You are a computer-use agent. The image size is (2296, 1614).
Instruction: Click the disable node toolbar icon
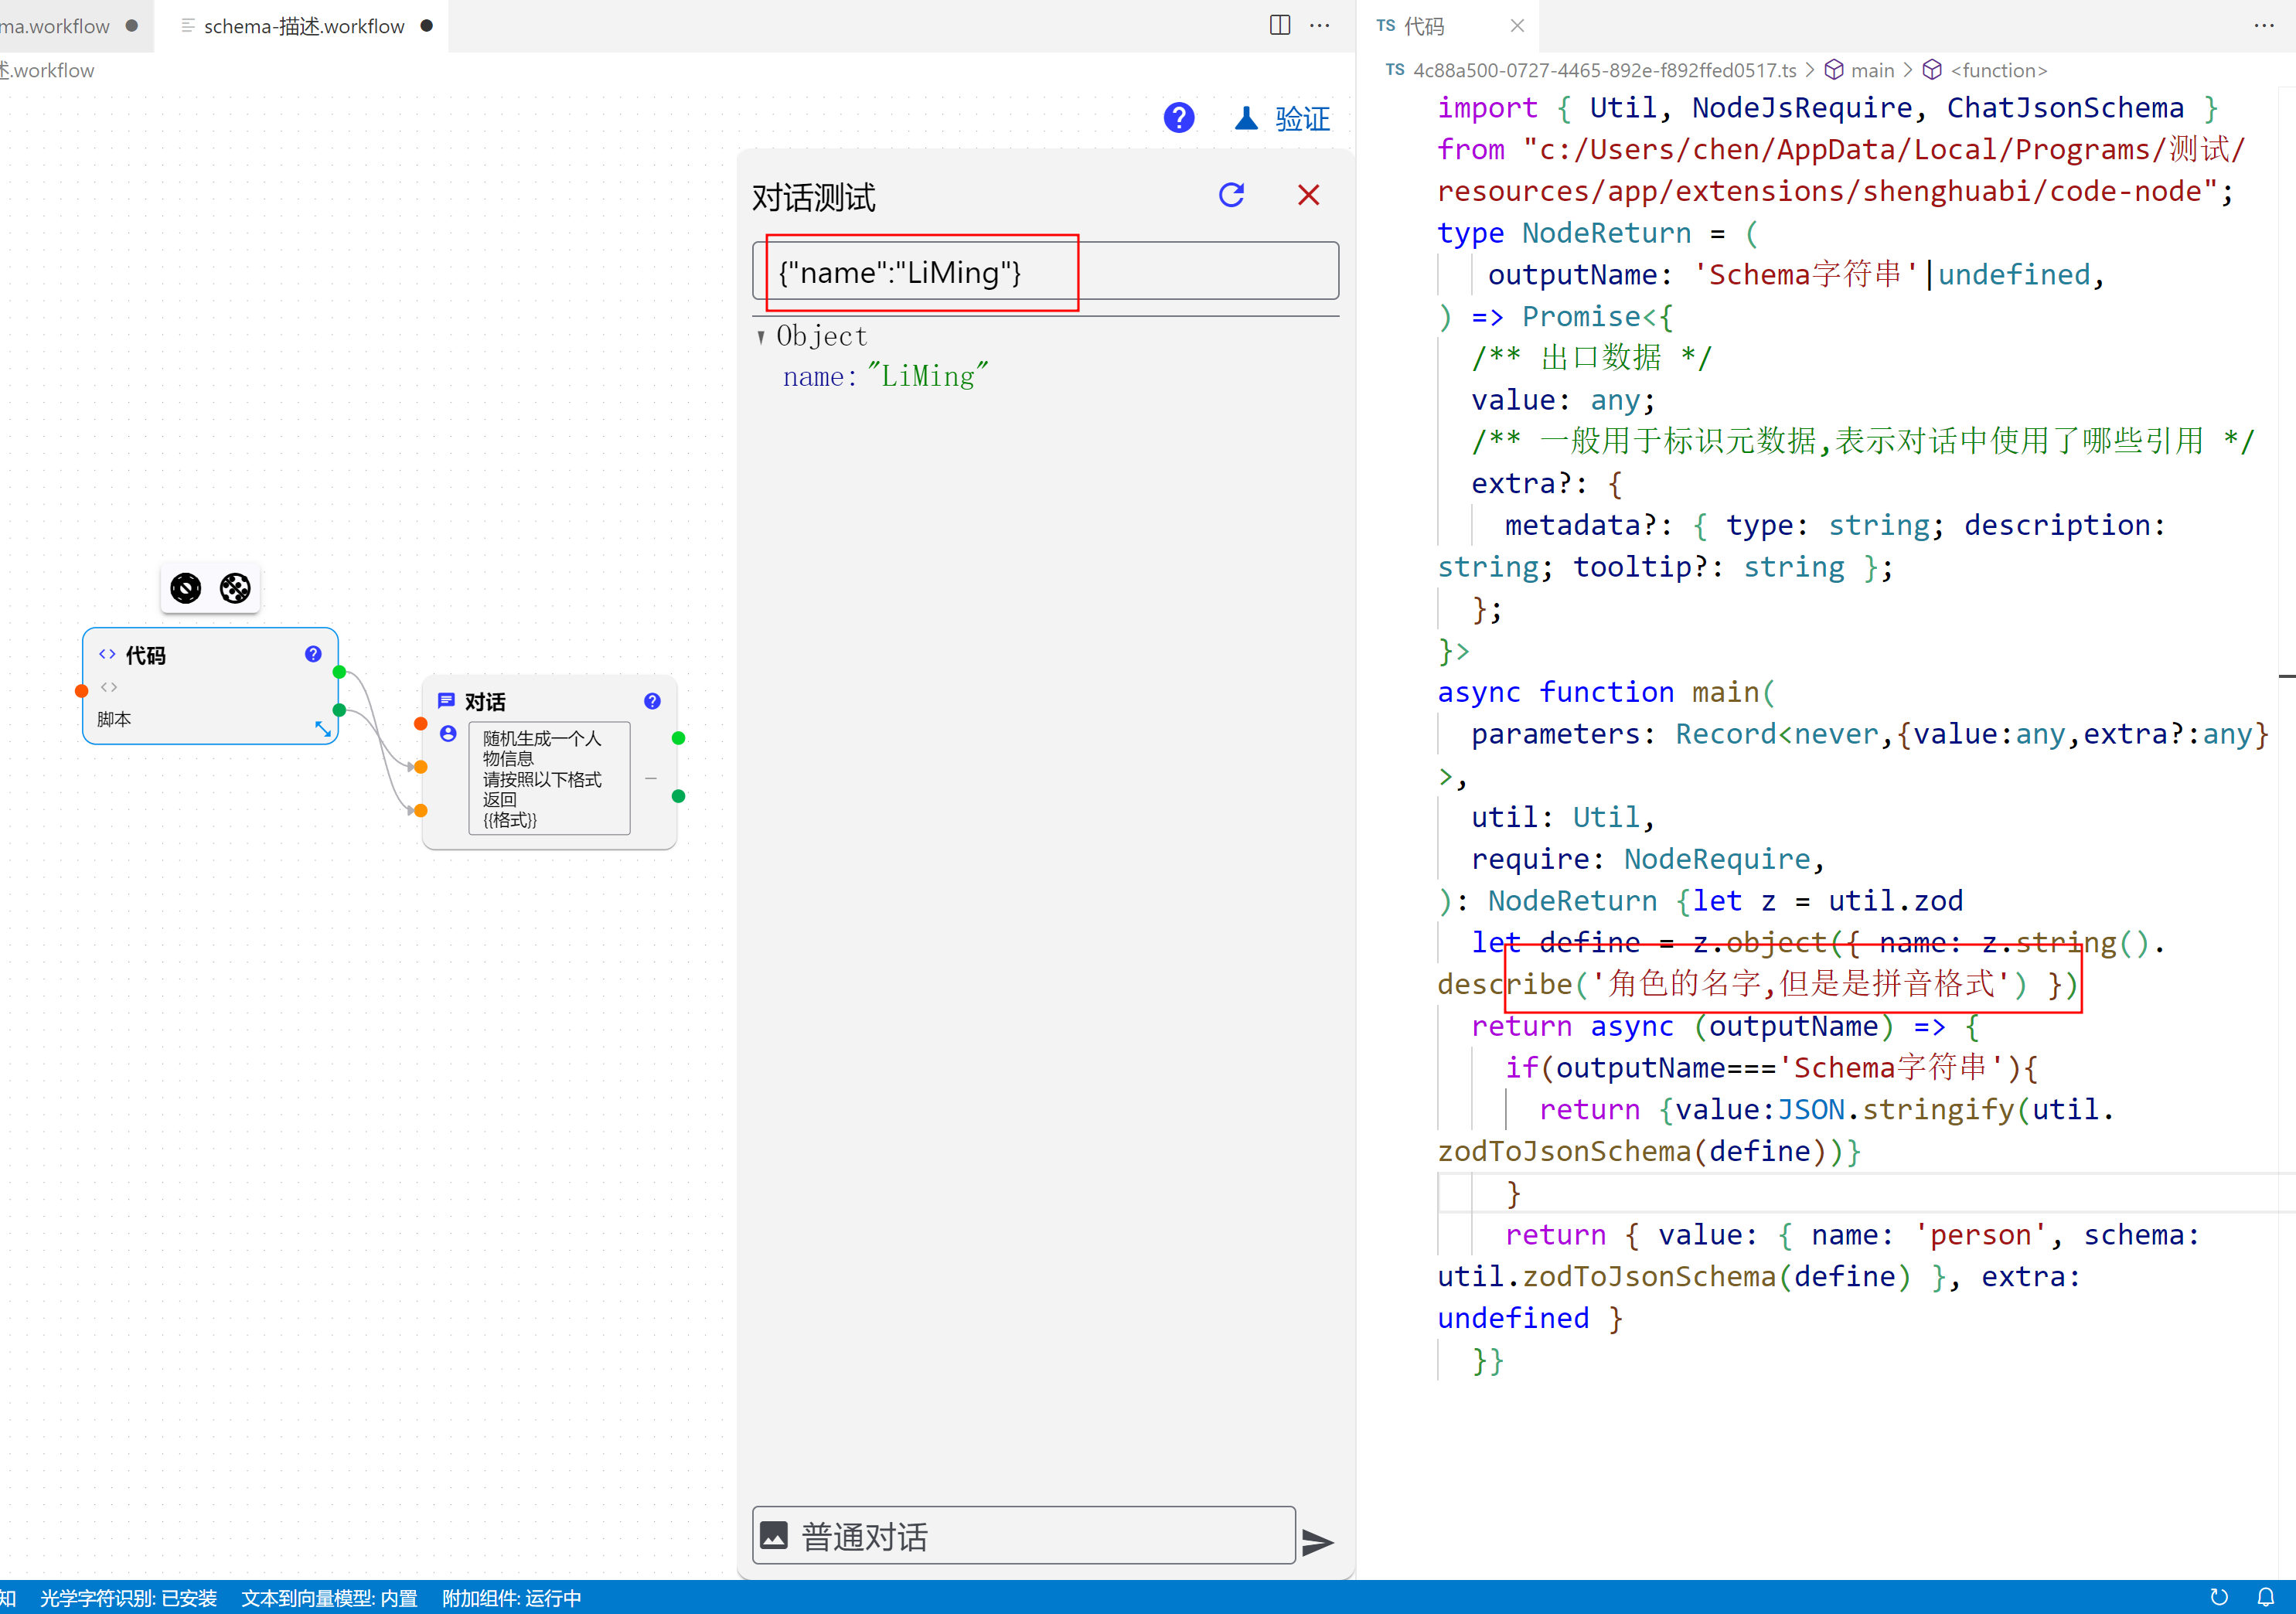tap(186, 588)
